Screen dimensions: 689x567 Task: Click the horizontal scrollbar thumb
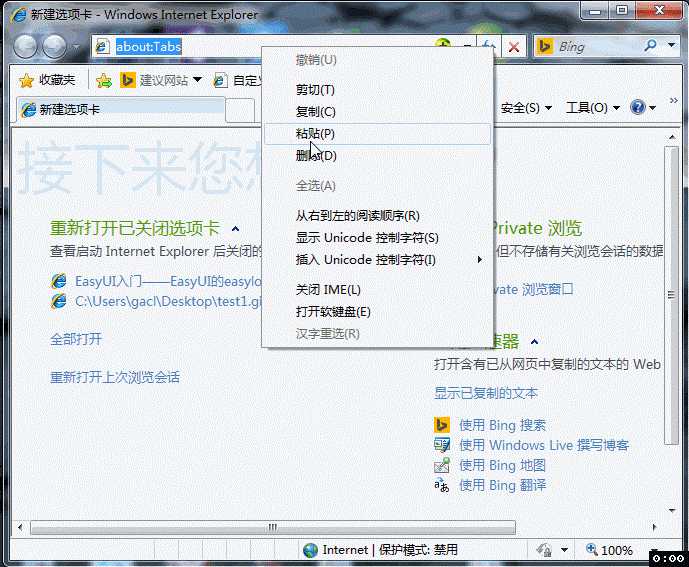click(272, 527)
